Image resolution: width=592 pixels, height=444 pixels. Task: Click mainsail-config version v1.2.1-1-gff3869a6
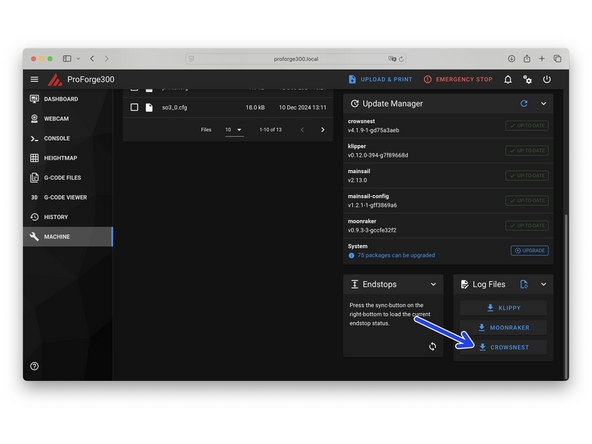(372, 205)
